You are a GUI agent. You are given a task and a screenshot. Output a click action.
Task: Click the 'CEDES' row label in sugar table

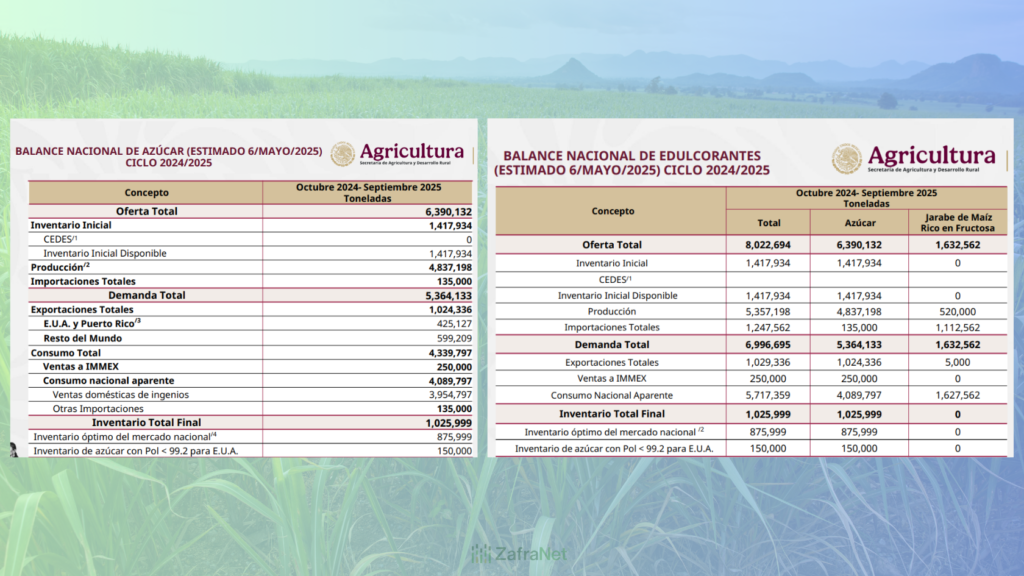coord(60,239)
